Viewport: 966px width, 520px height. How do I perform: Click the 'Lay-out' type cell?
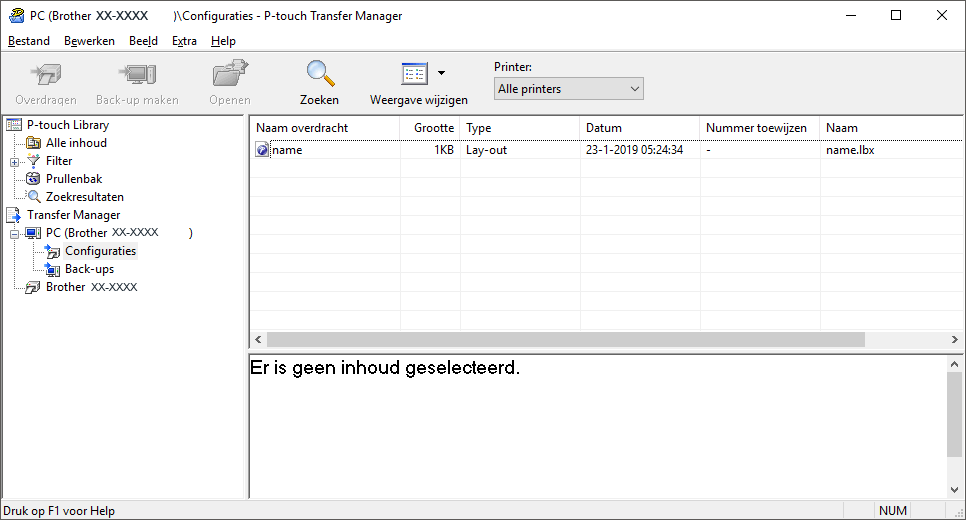click(x=487, y=150)
